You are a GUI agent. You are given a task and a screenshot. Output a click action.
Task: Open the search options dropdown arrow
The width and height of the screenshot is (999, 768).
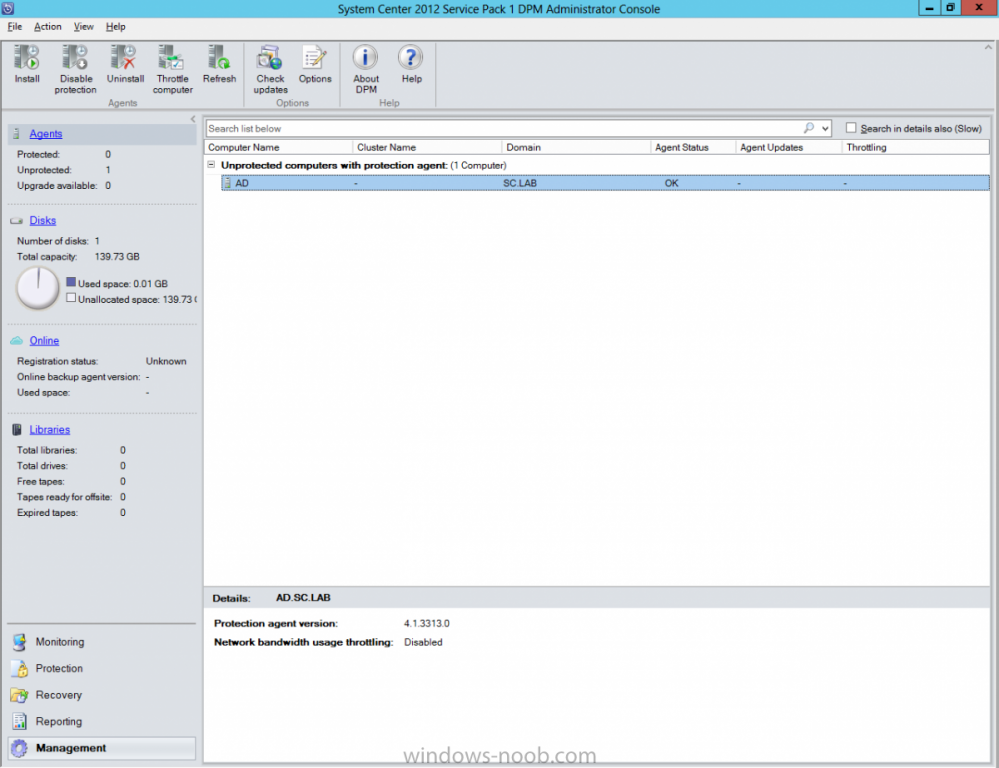[x=825, y=129]
